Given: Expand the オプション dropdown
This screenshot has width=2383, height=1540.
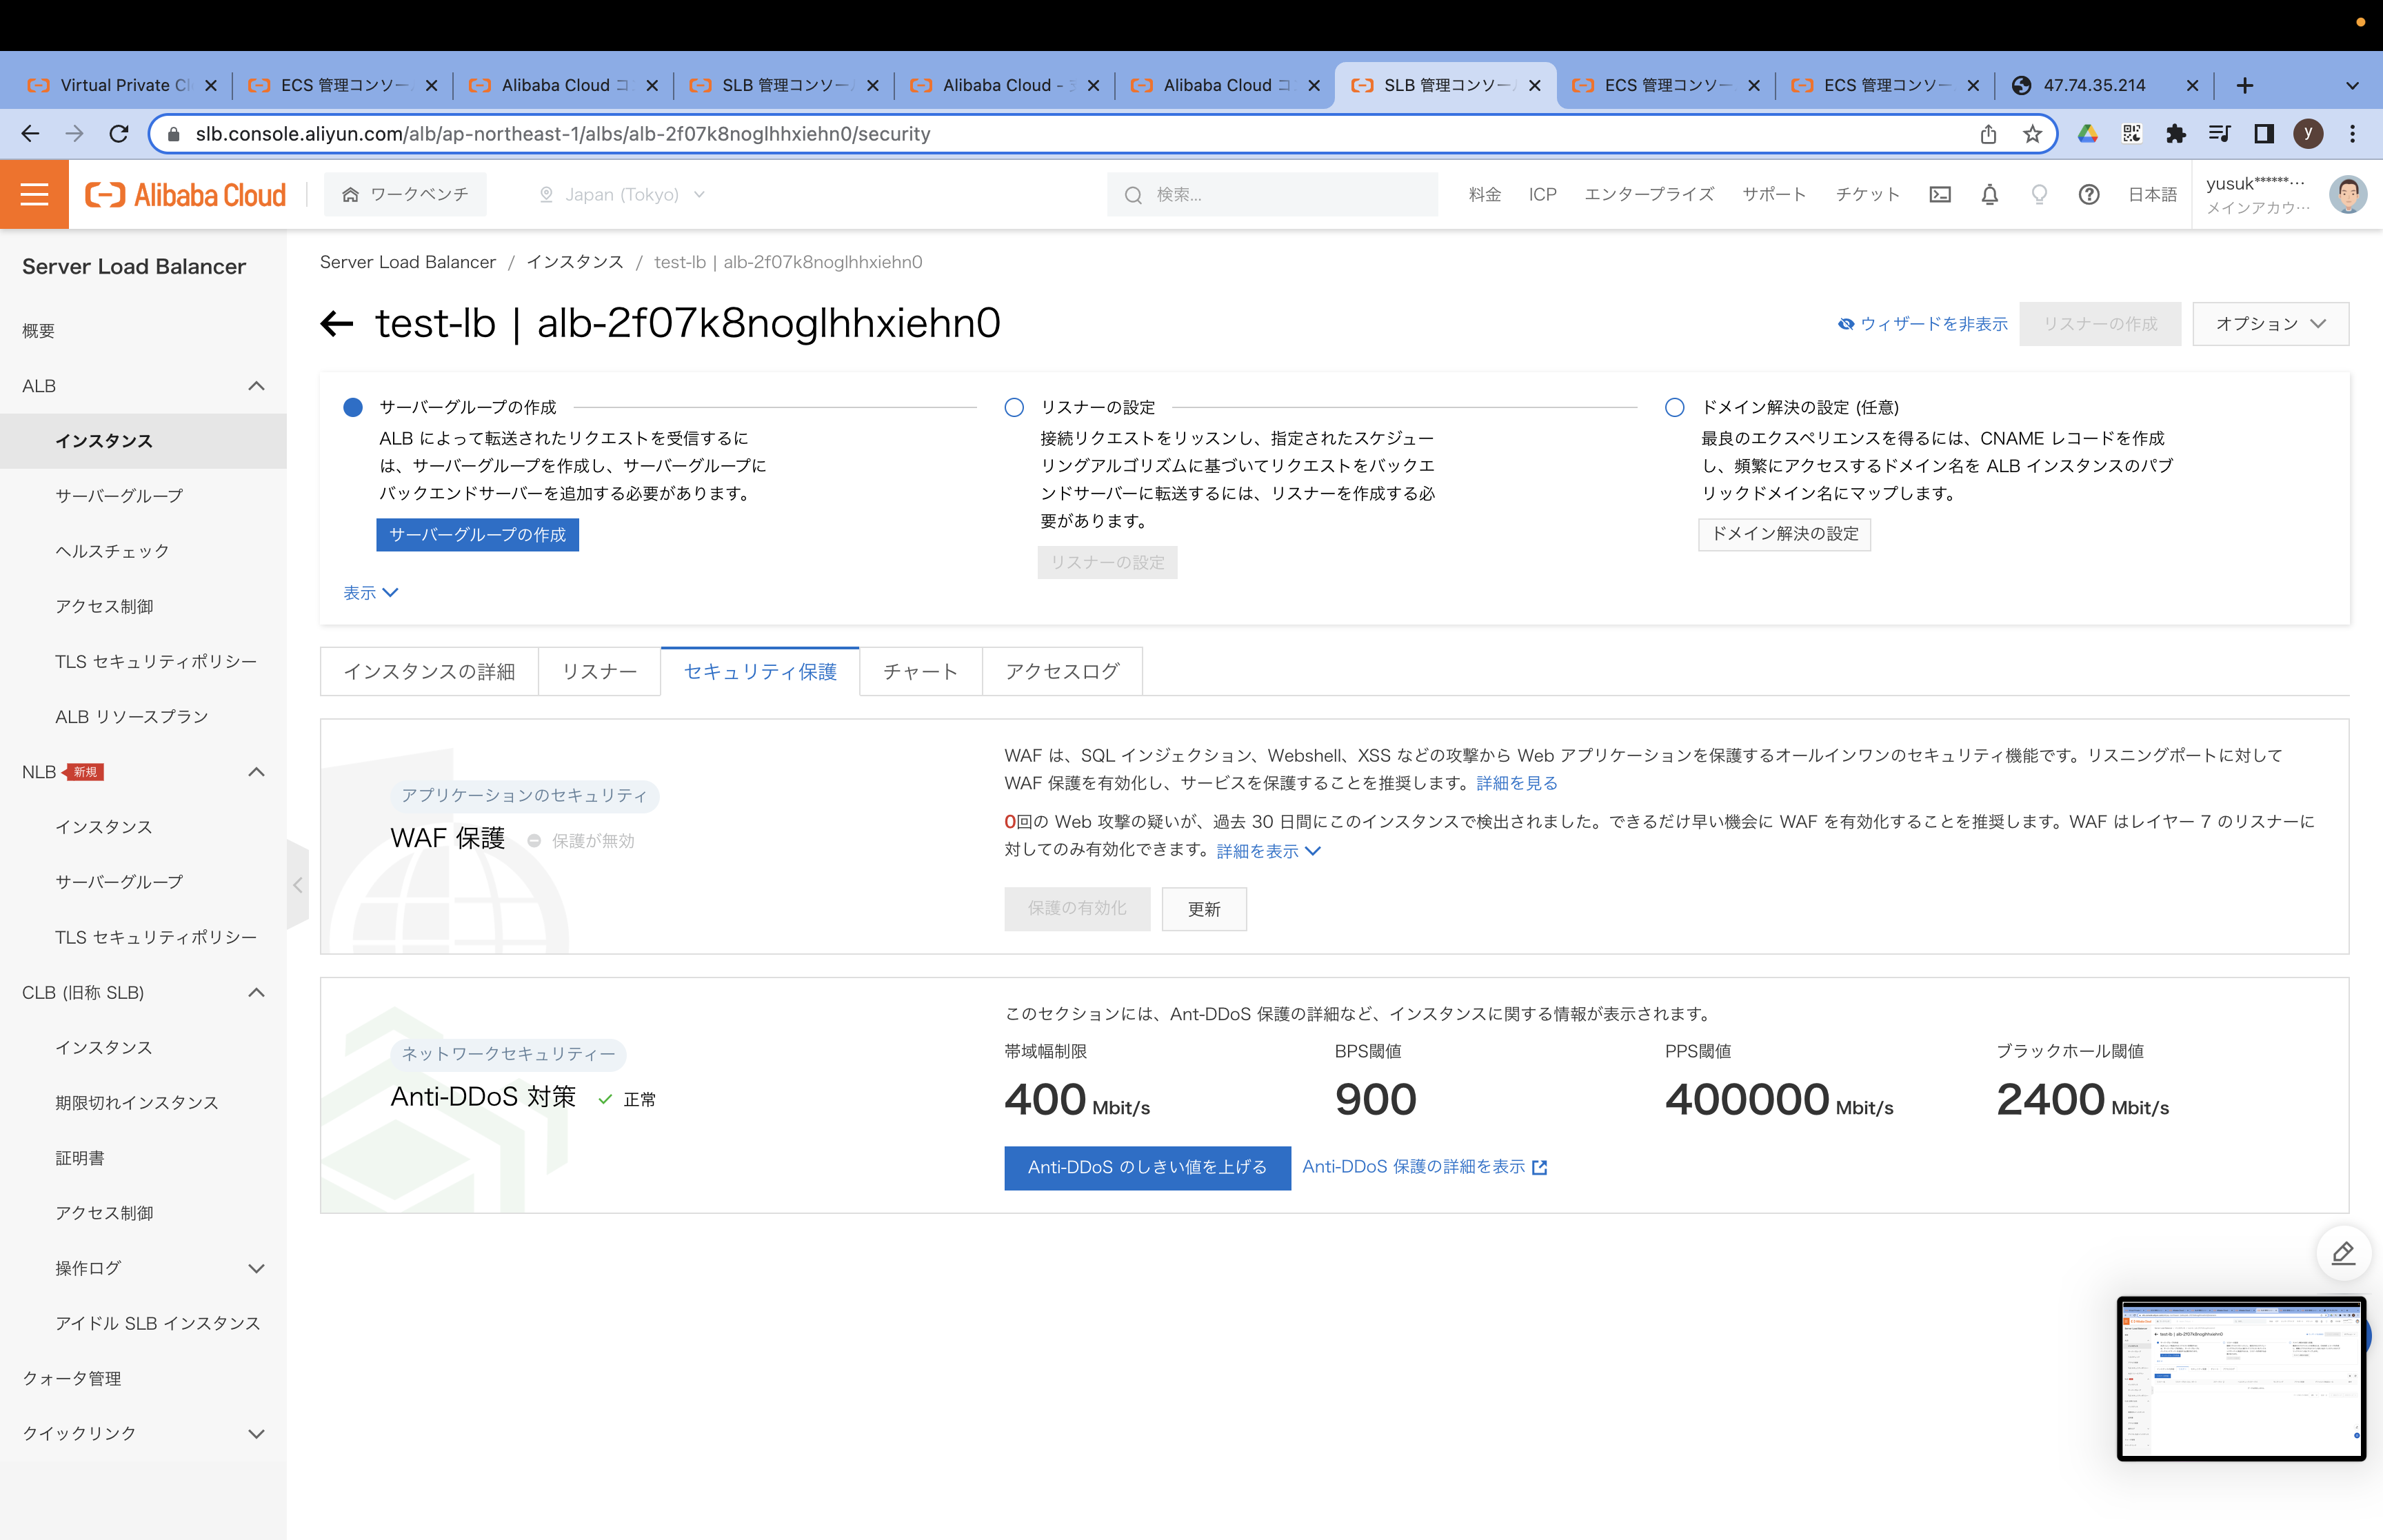Looking at the screenshot, I should coord(2270,323).
